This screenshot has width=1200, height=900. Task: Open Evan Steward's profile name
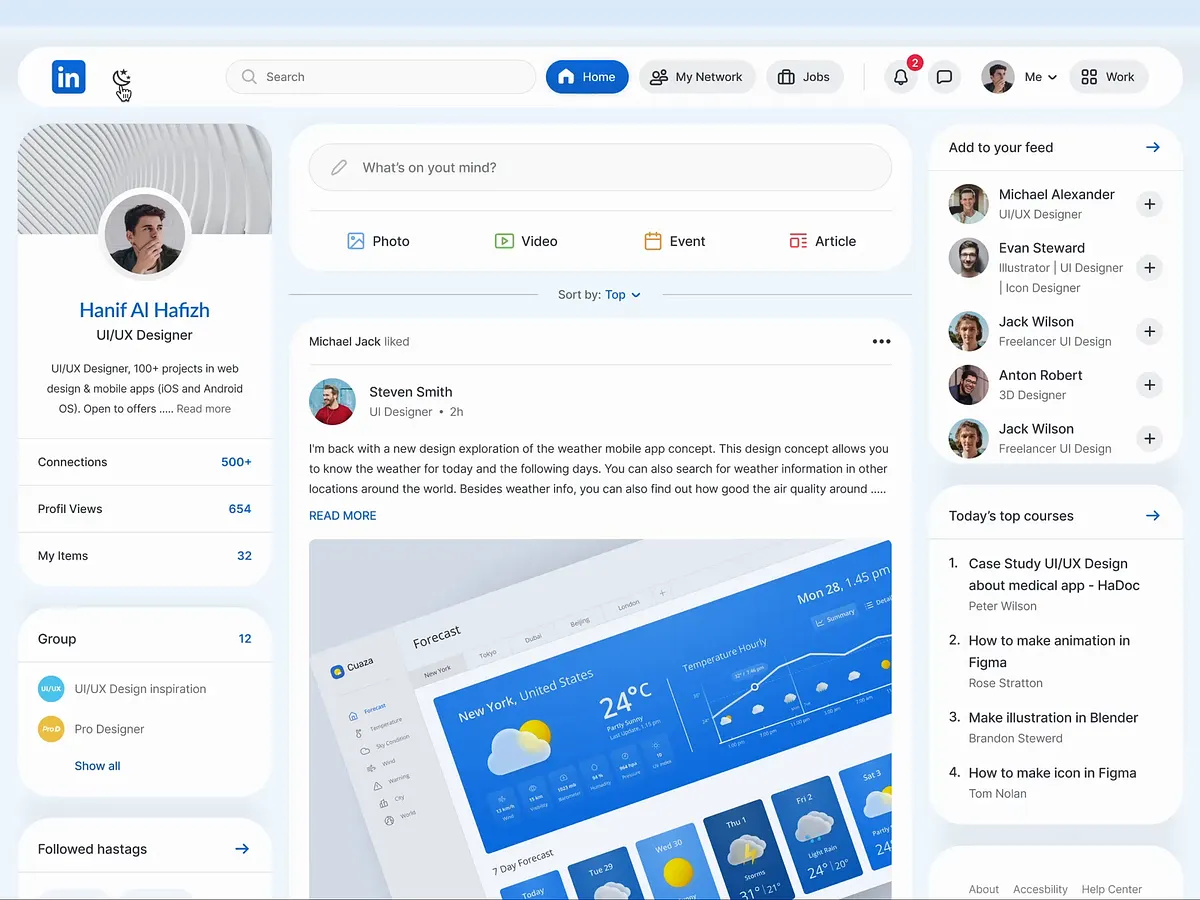click(1042, 248)
